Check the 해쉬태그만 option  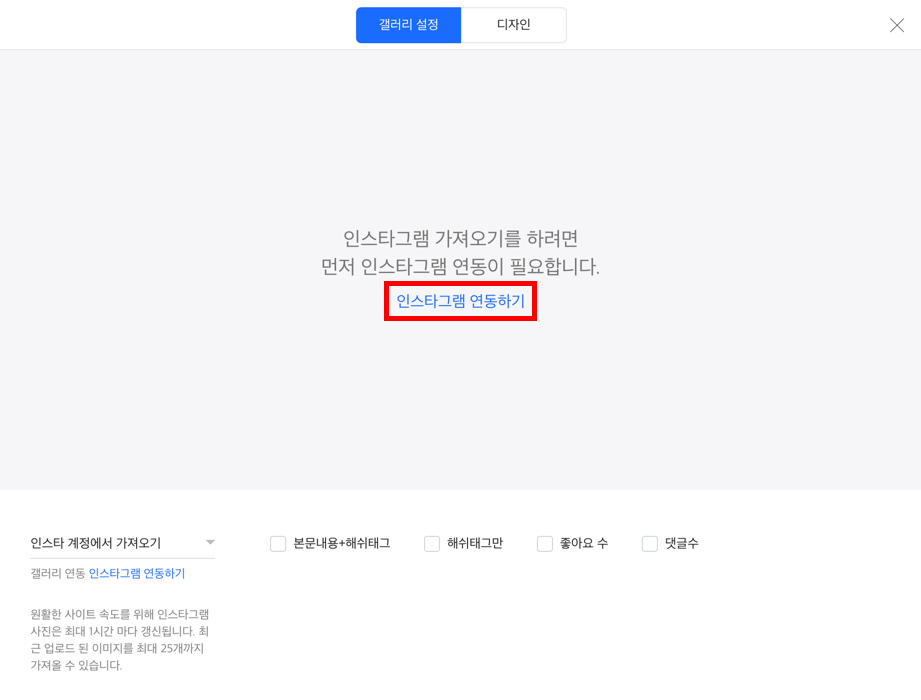click(432, 543)
